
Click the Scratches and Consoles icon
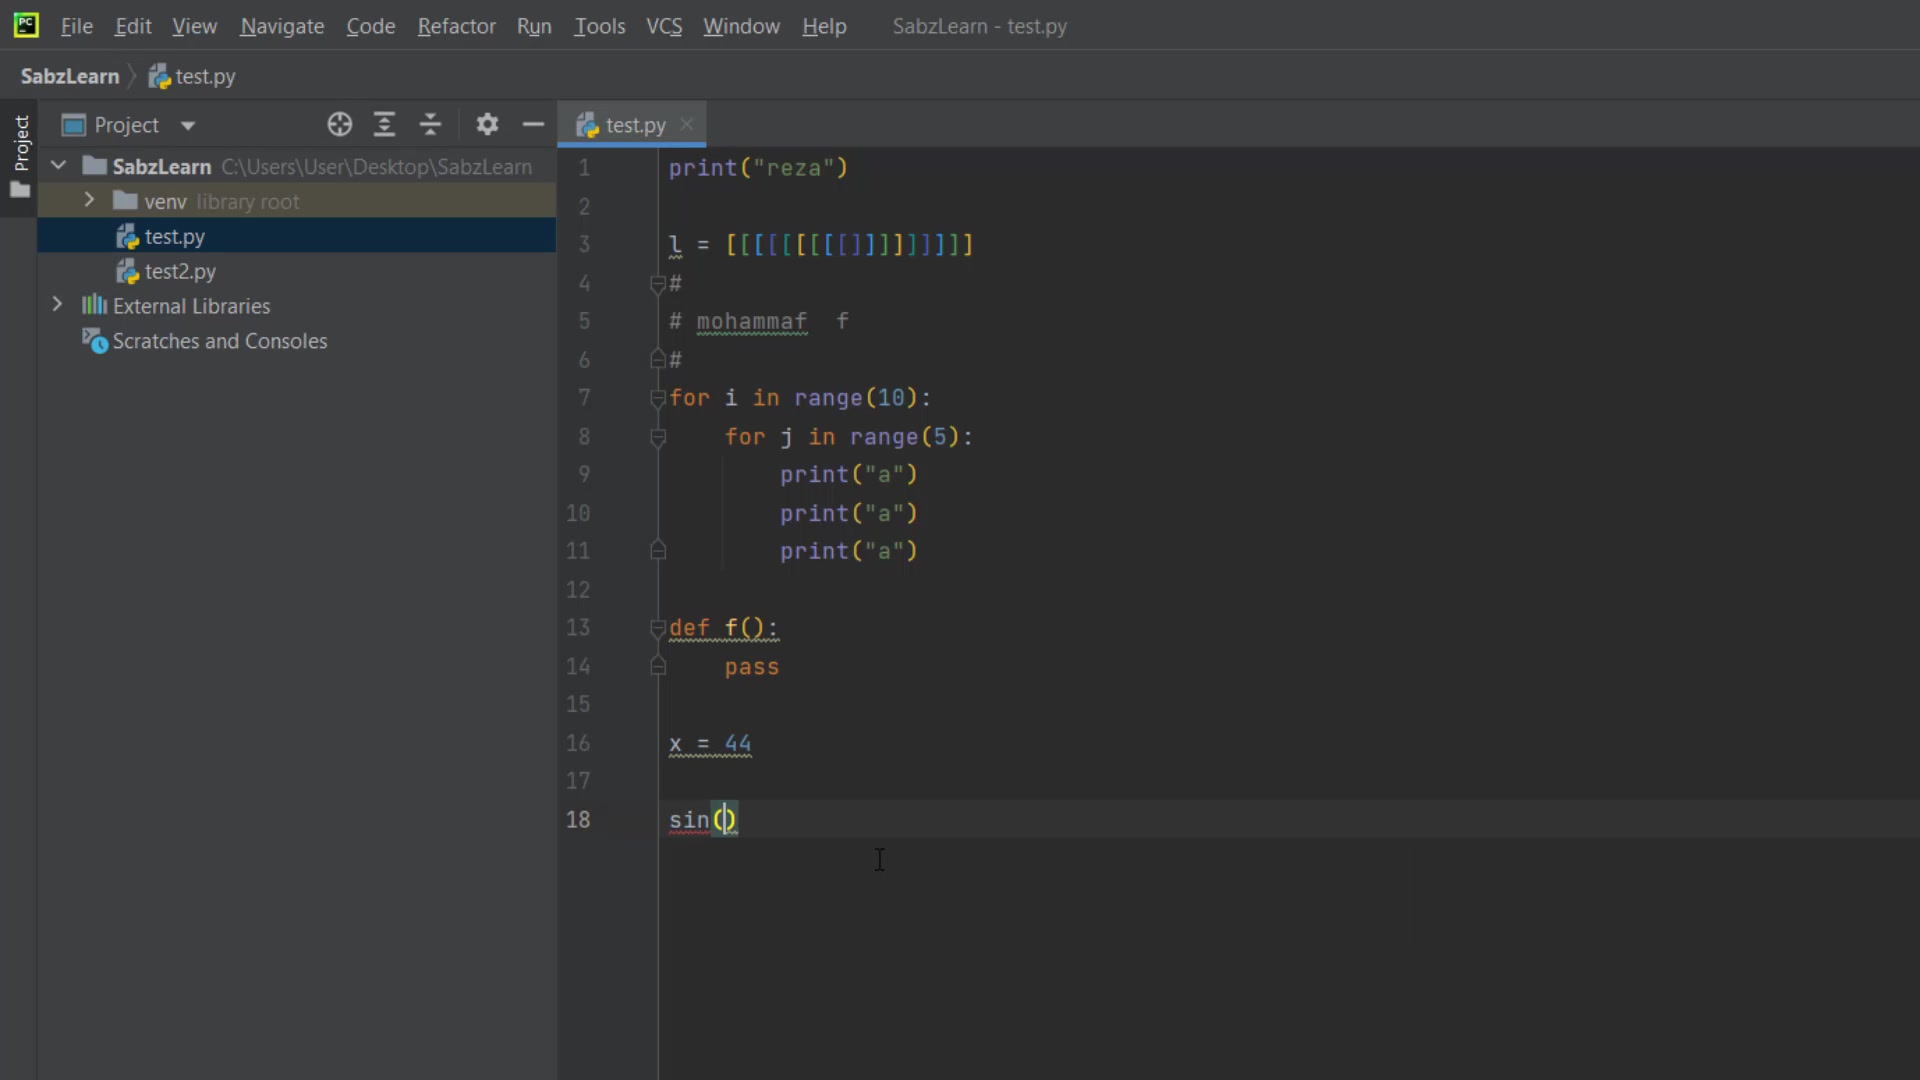95,341
